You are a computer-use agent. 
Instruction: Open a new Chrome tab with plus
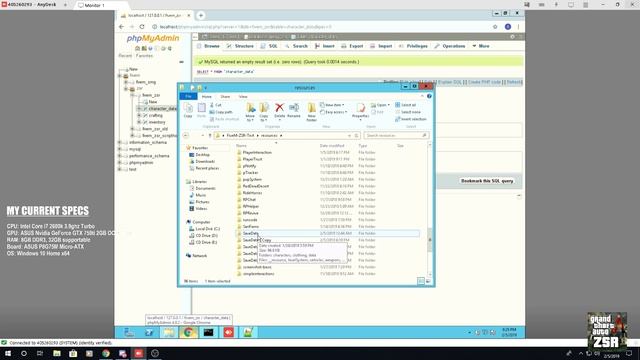201,16
